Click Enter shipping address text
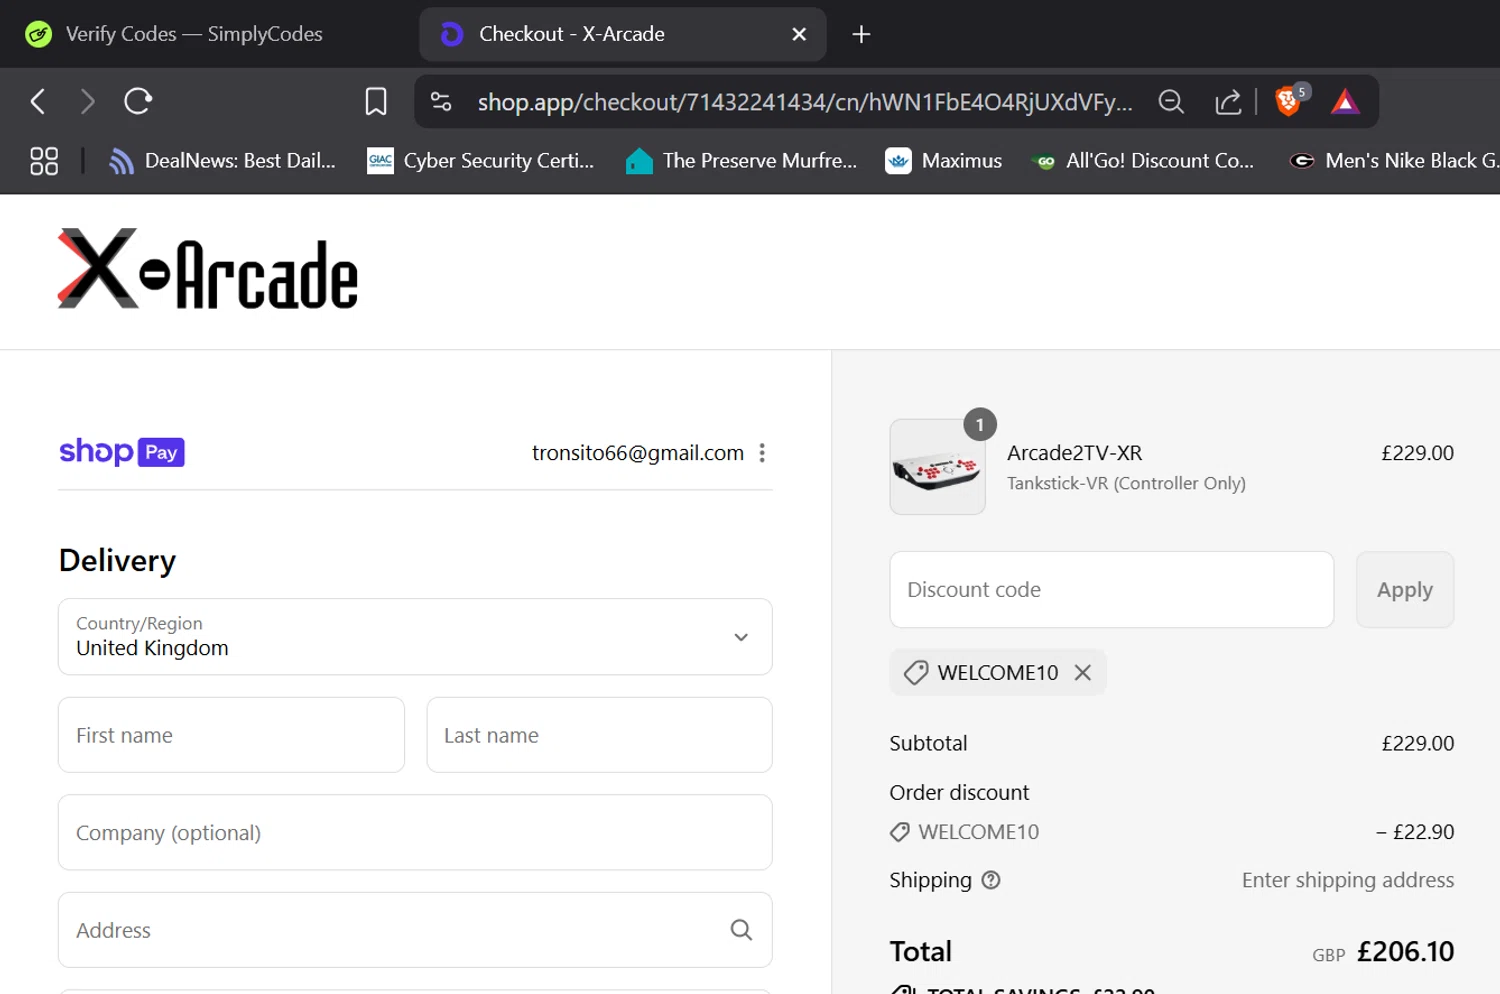This screenshot has width=1500, height=994. tap(1348, 880)
